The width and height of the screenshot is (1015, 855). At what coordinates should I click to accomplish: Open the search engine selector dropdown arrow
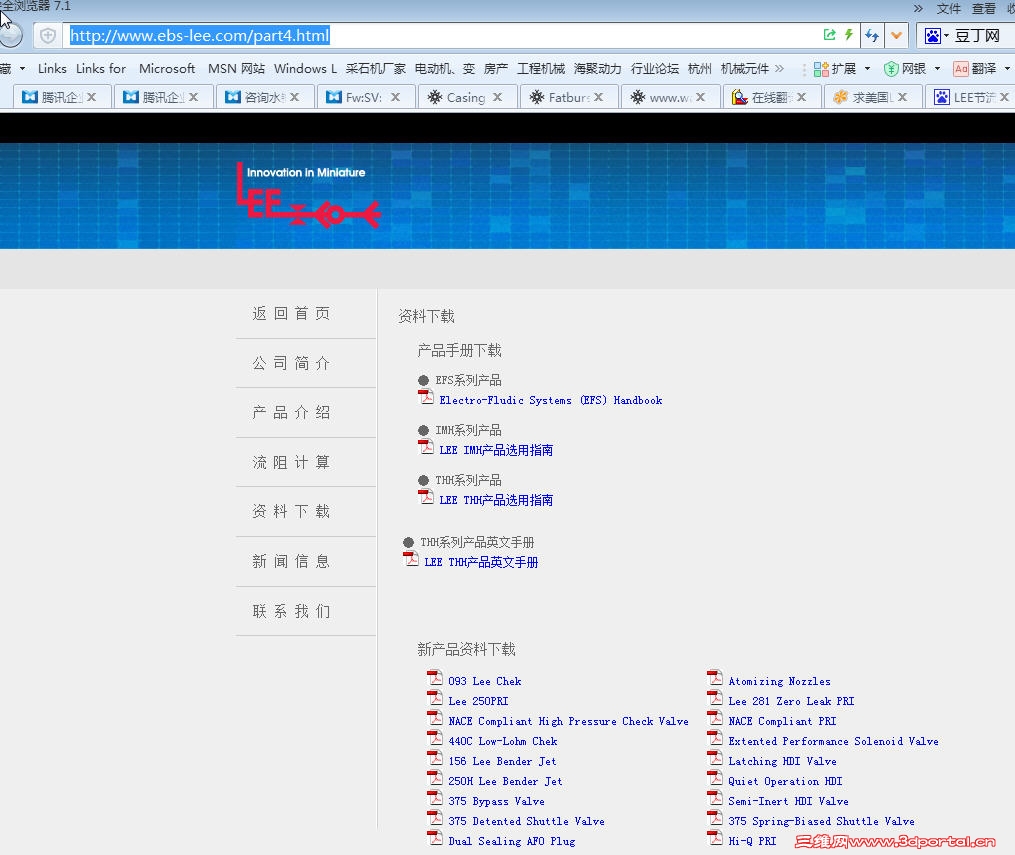click(946, 36)
